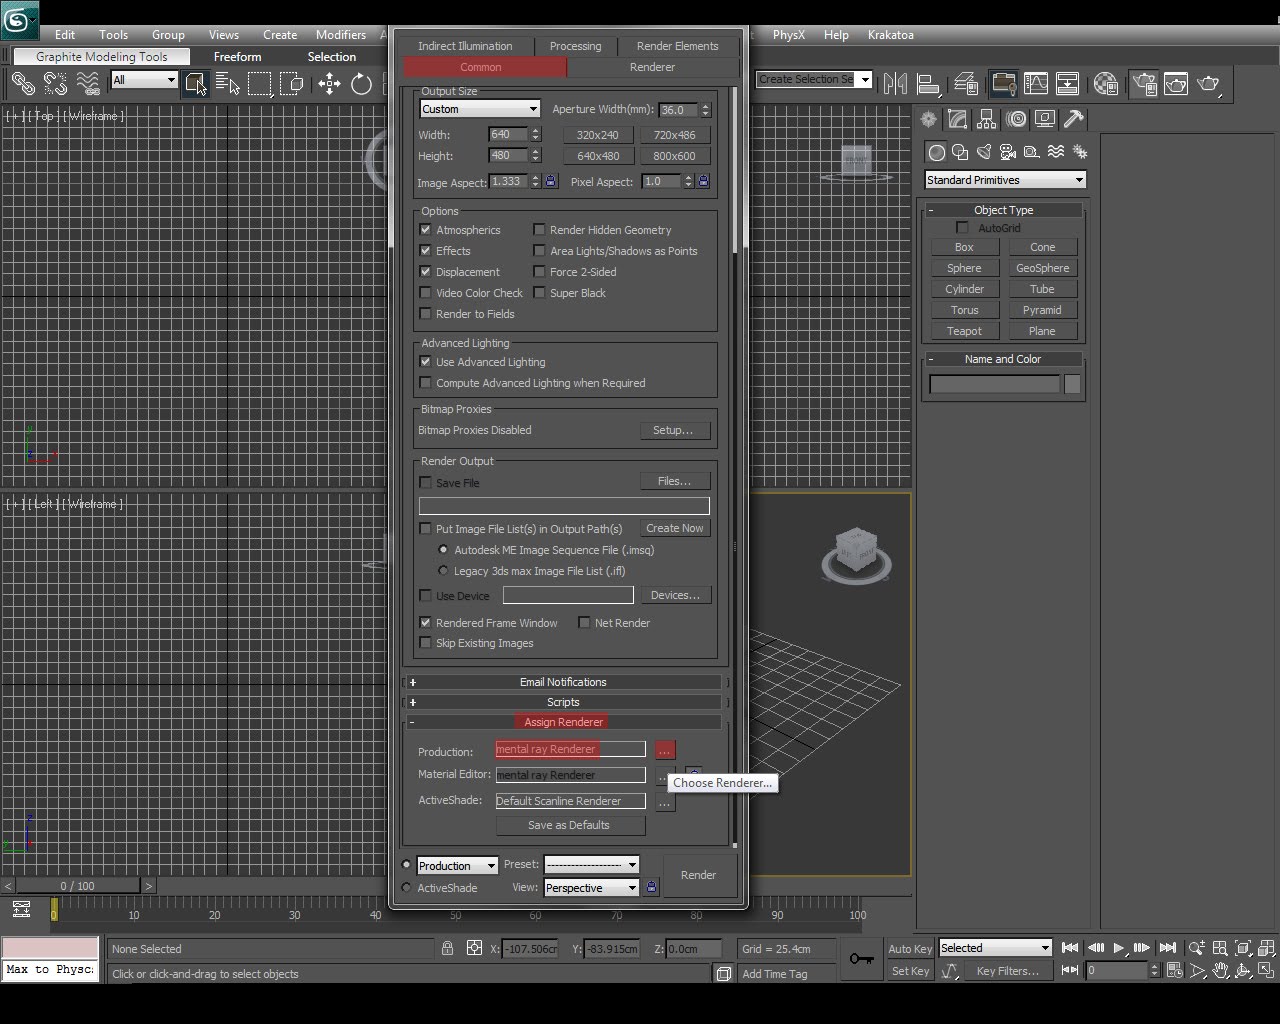Select the Select and Link tool
Image resolution: width=1280 pixels, height=1024 pixels.
click(x=23, y=84)
